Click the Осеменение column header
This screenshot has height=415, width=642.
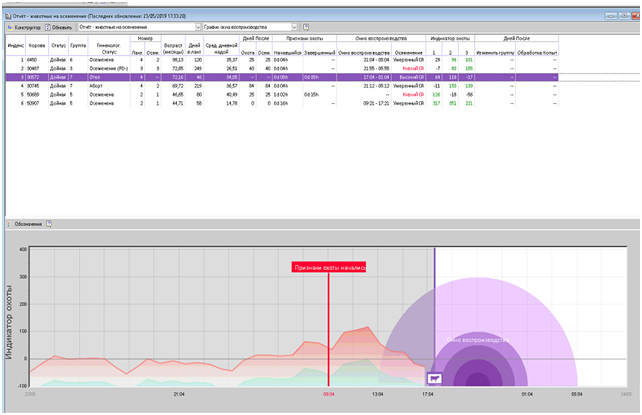[409, 53]
